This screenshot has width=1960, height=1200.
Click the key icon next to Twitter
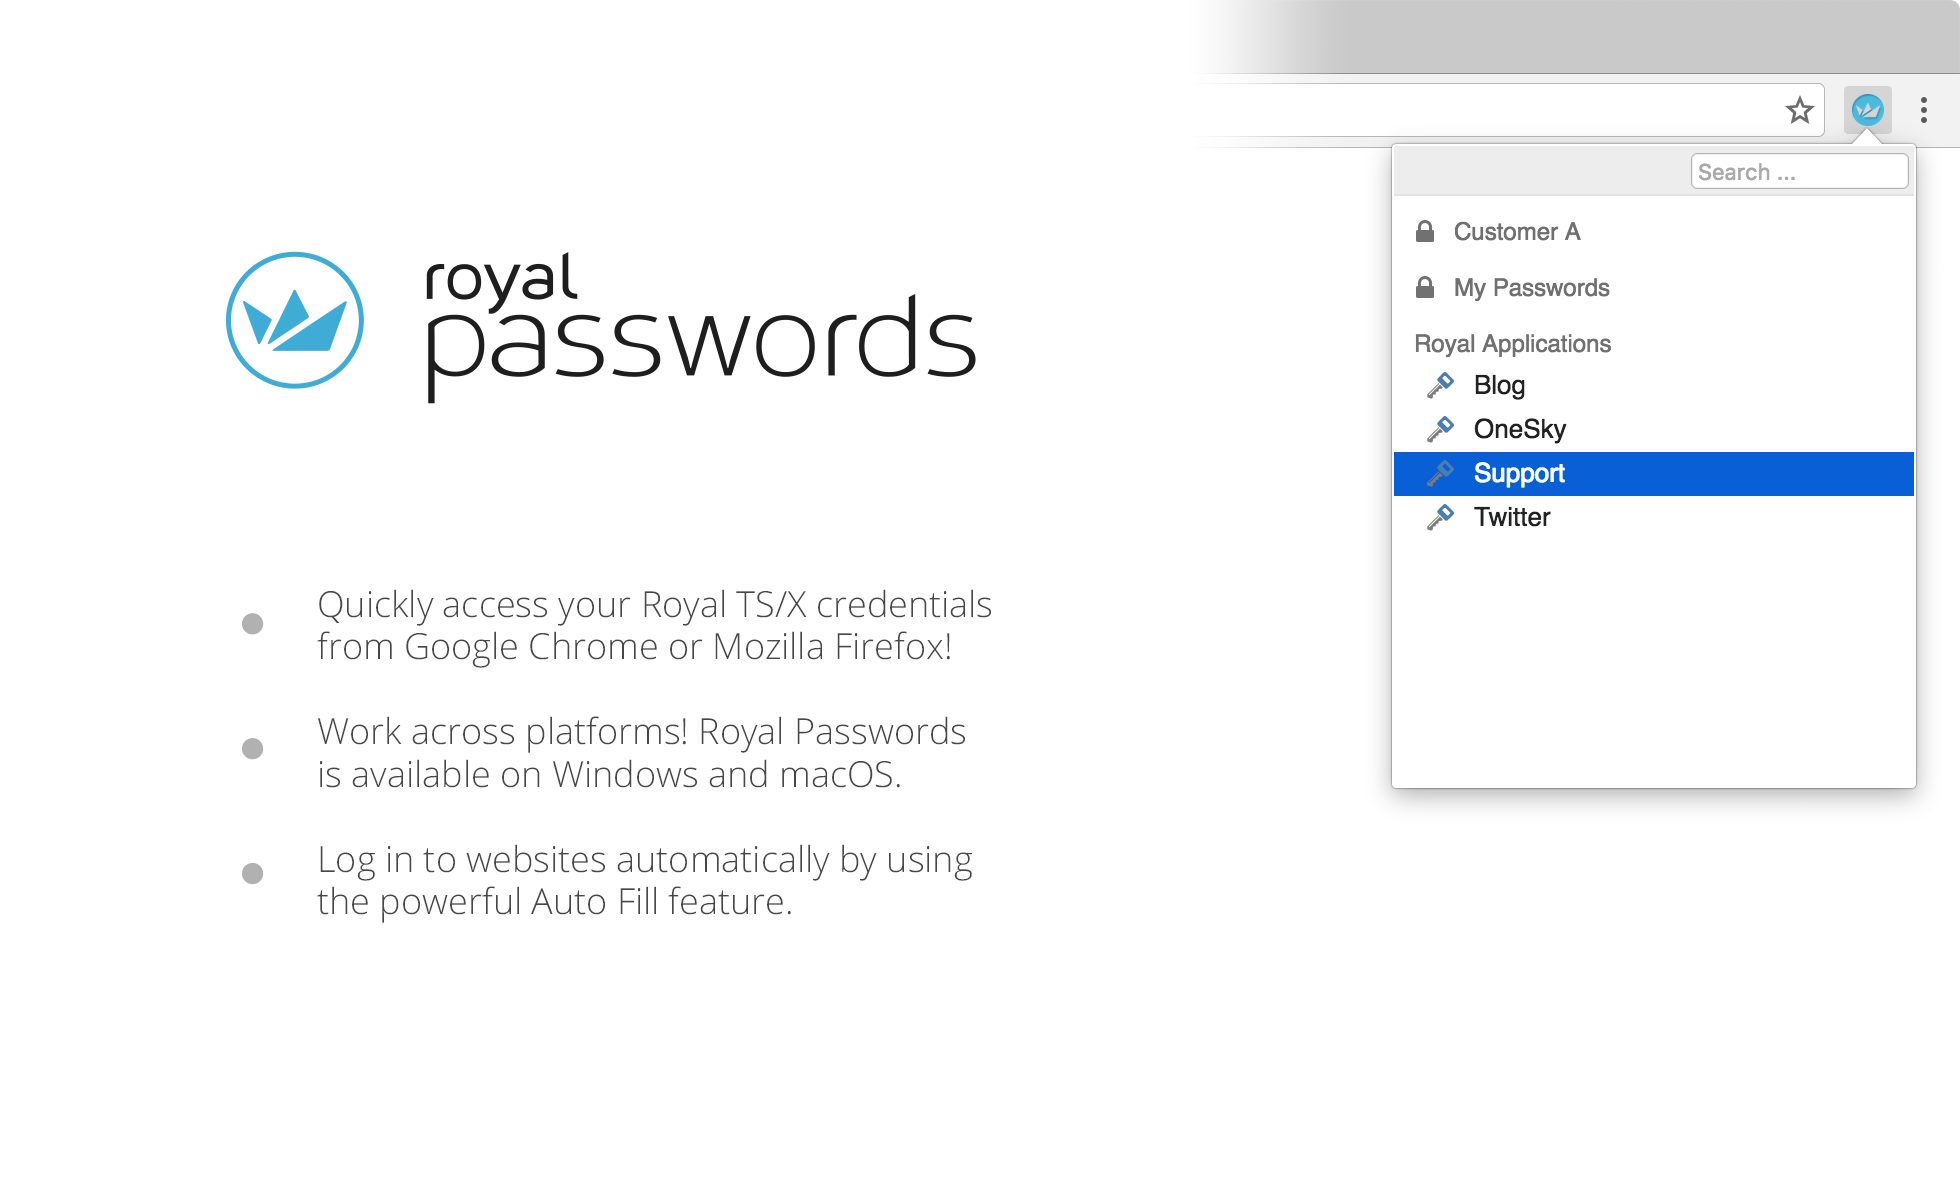[1440, 517]
